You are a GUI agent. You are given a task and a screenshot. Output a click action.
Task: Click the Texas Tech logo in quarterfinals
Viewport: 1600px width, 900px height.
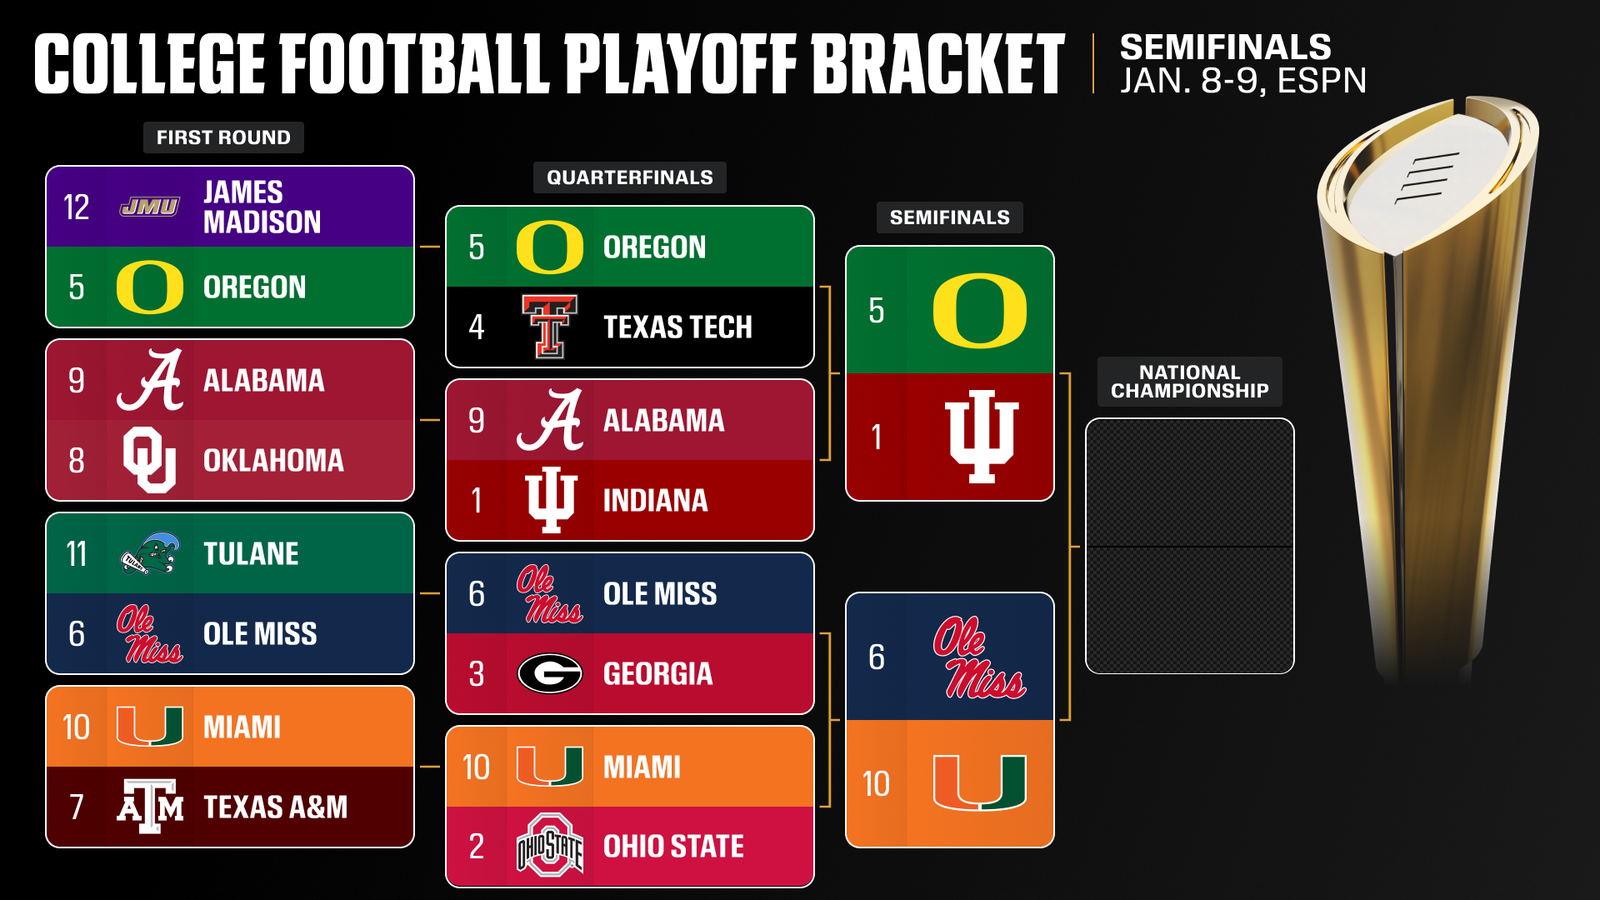549,326
